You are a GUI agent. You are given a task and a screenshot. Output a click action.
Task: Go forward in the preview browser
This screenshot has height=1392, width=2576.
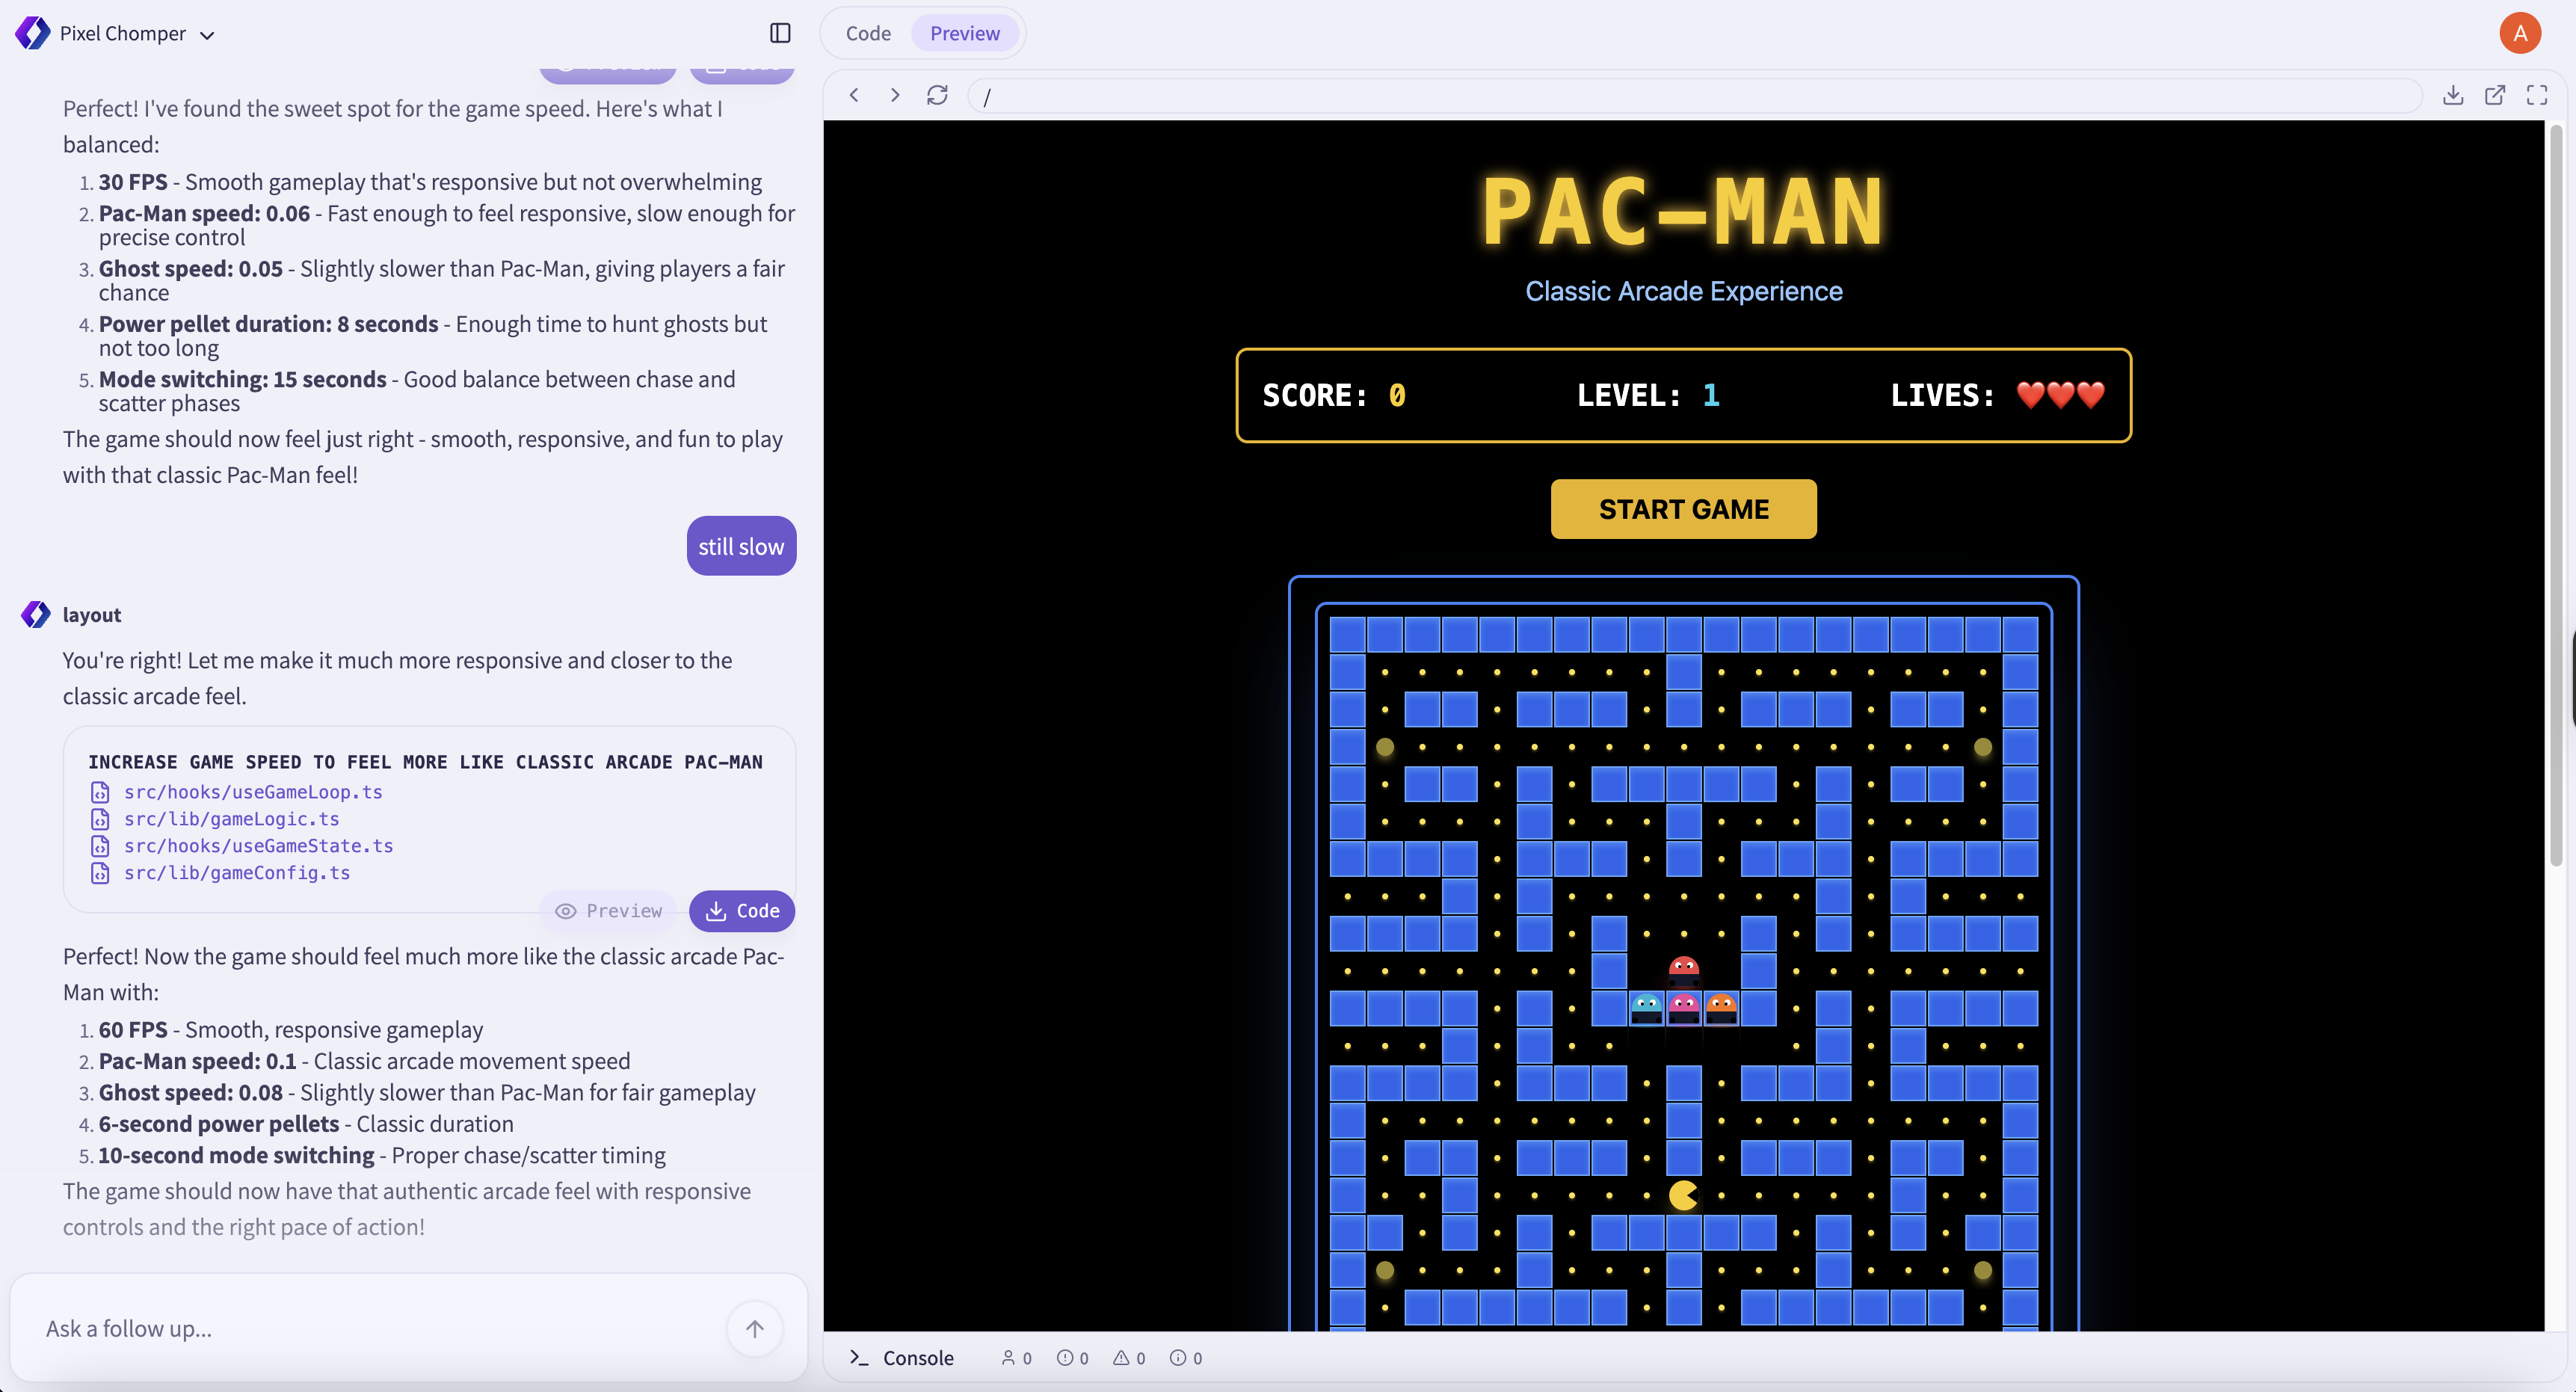point(895,95)
